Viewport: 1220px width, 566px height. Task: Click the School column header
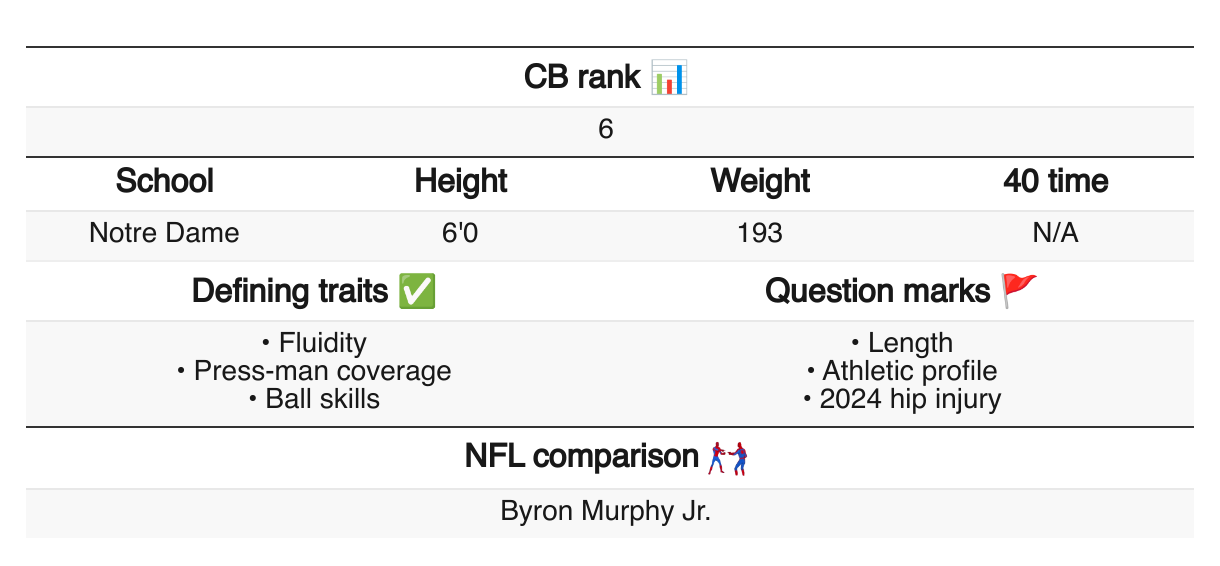coord(165,181)
